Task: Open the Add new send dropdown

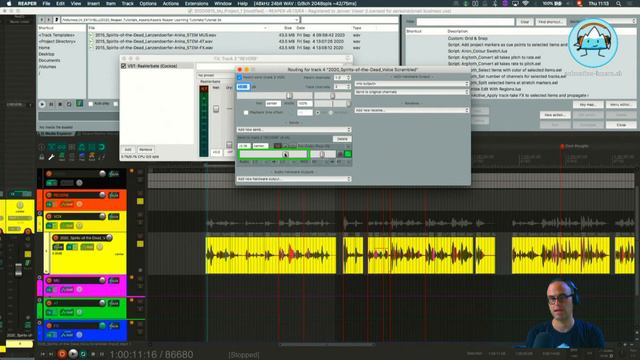Action: (x=294, y=129)
